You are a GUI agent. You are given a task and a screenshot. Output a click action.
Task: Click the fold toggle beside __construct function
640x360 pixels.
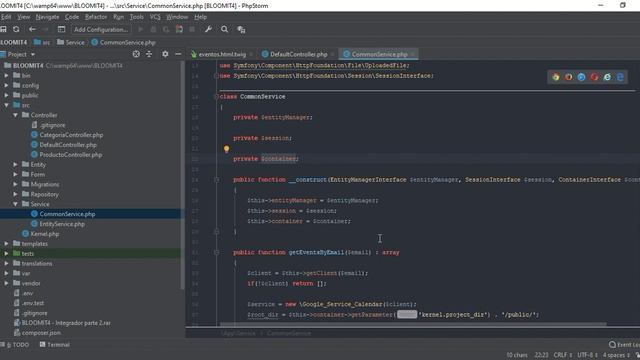click(216, 180)
